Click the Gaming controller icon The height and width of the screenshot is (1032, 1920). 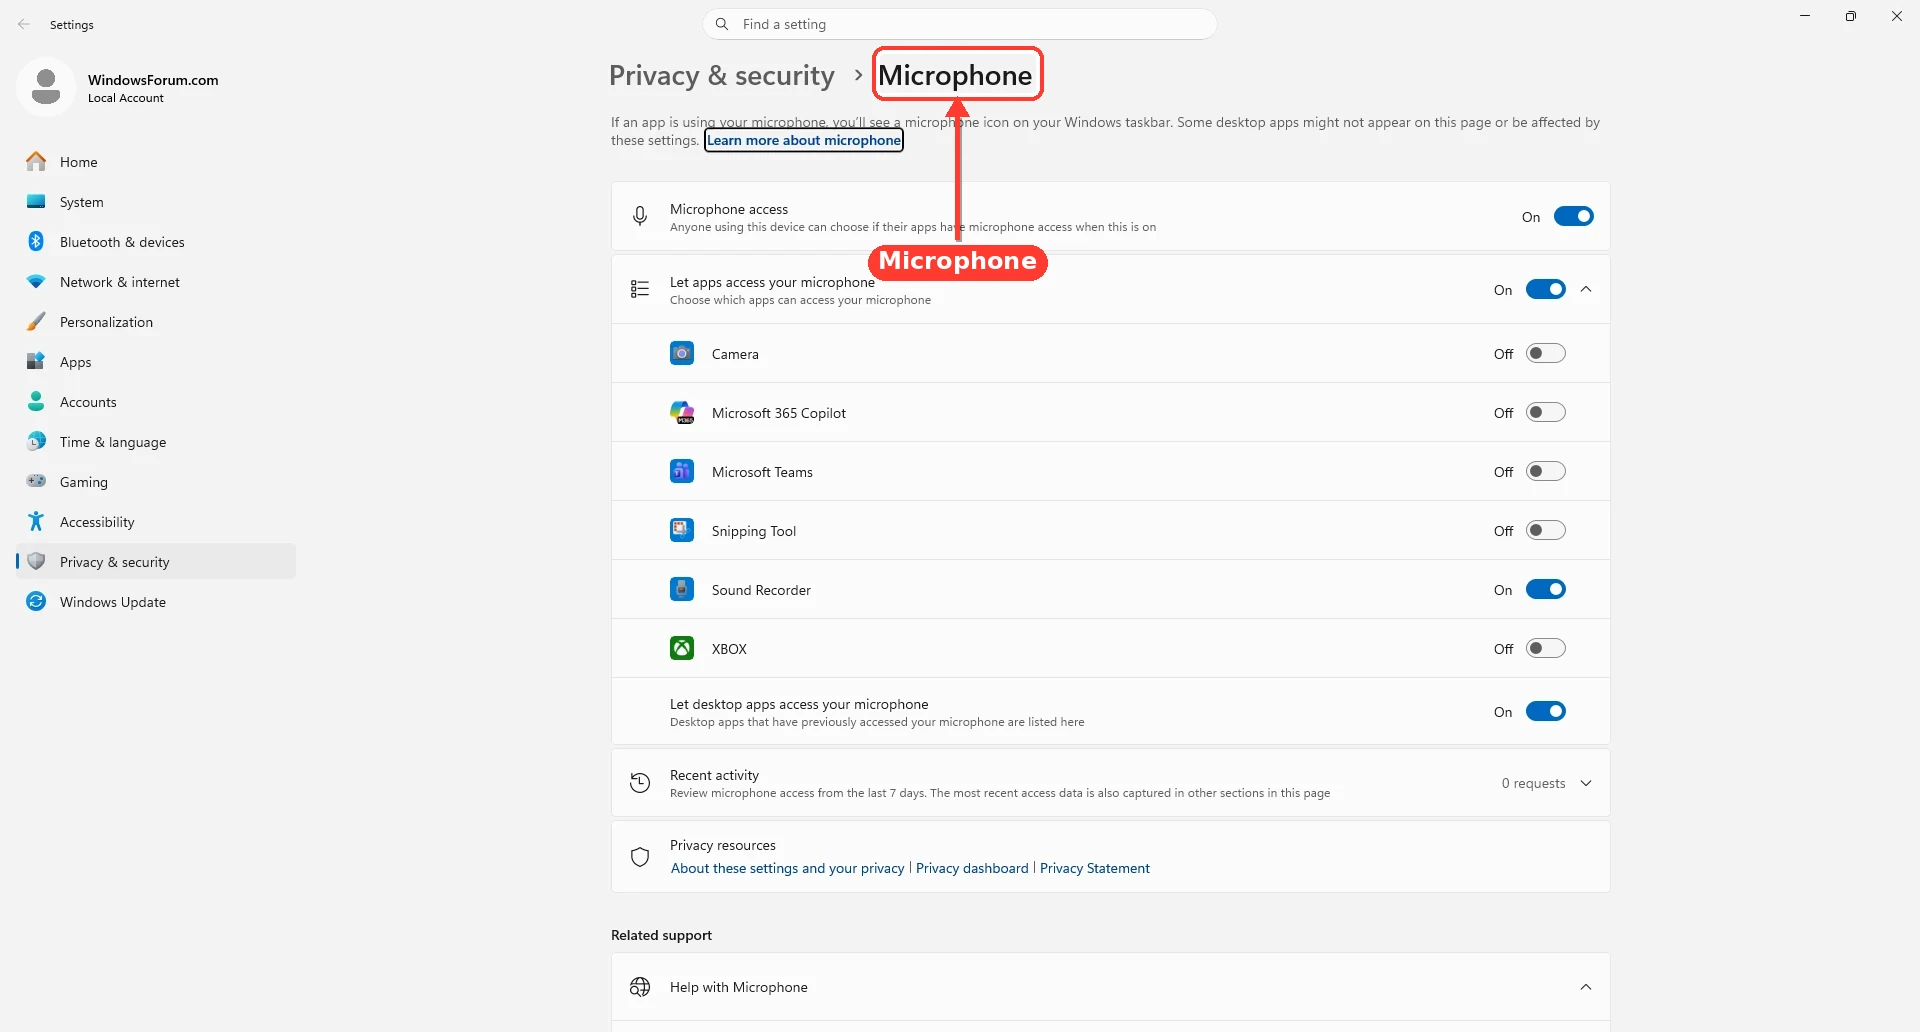36,481
